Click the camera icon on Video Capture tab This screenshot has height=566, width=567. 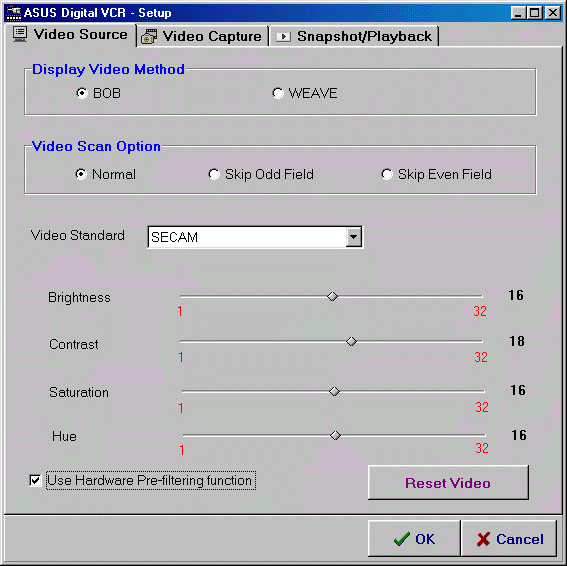(x=149, y=37)
